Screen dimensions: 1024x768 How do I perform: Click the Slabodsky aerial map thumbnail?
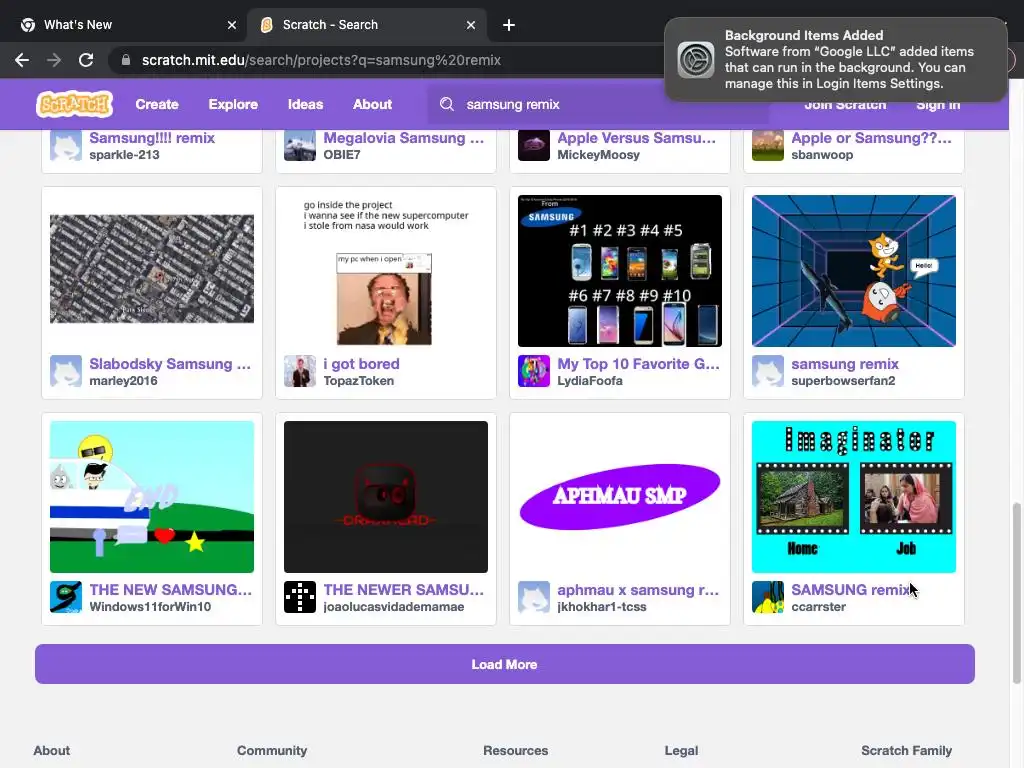(x=152, y=269)
